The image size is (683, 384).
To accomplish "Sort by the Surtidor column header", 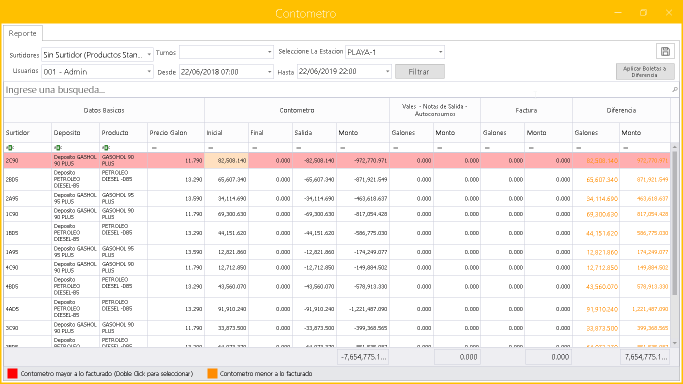I will 27,133.
